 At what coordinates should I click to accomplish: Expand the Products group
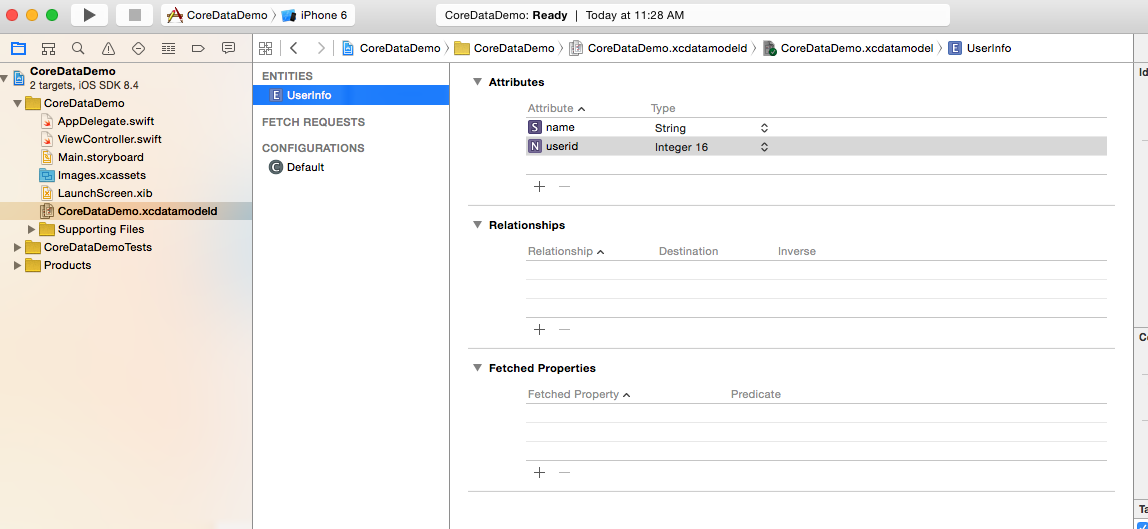pos(18,266)
